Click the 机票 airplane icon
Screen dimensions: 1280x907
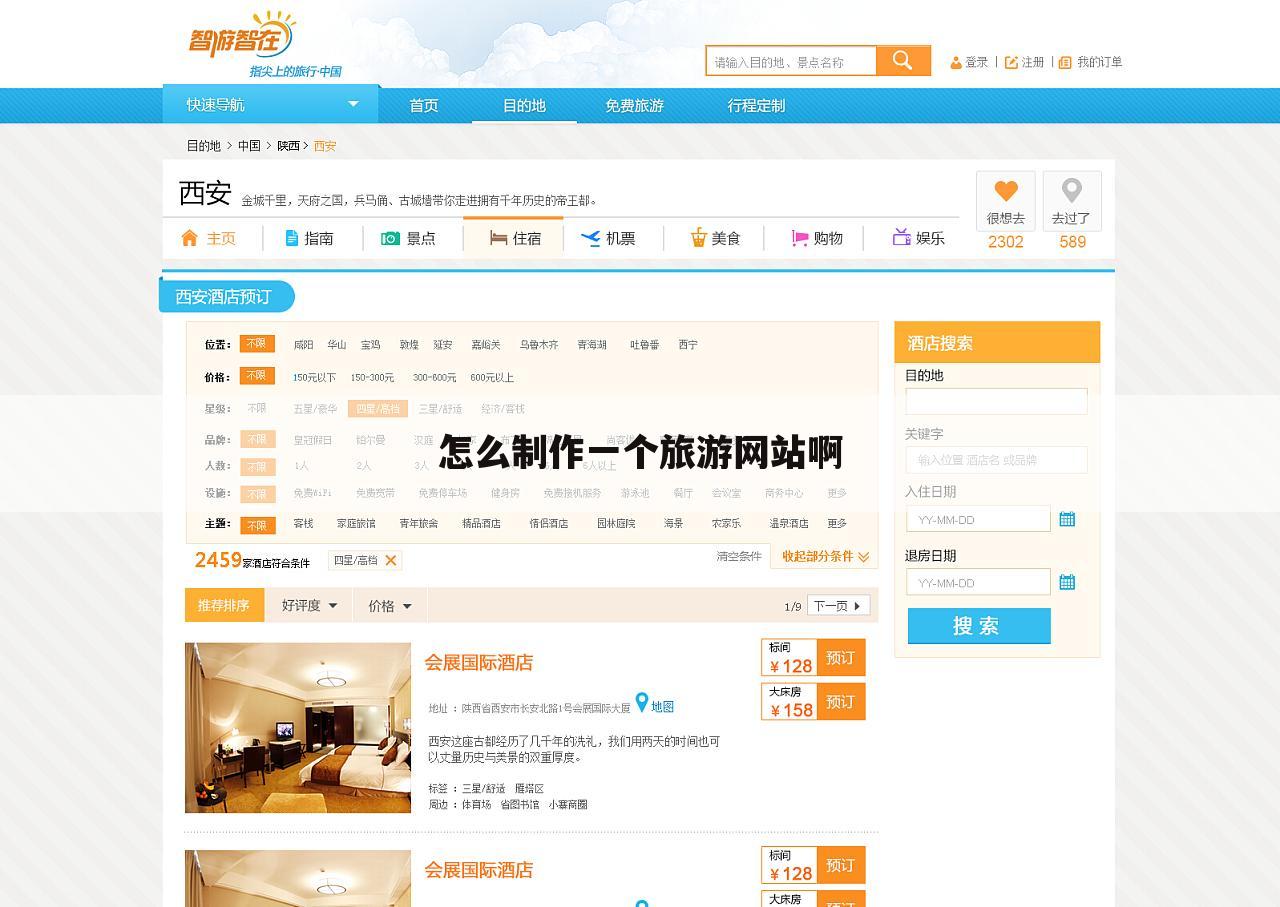tap(590, 238)
